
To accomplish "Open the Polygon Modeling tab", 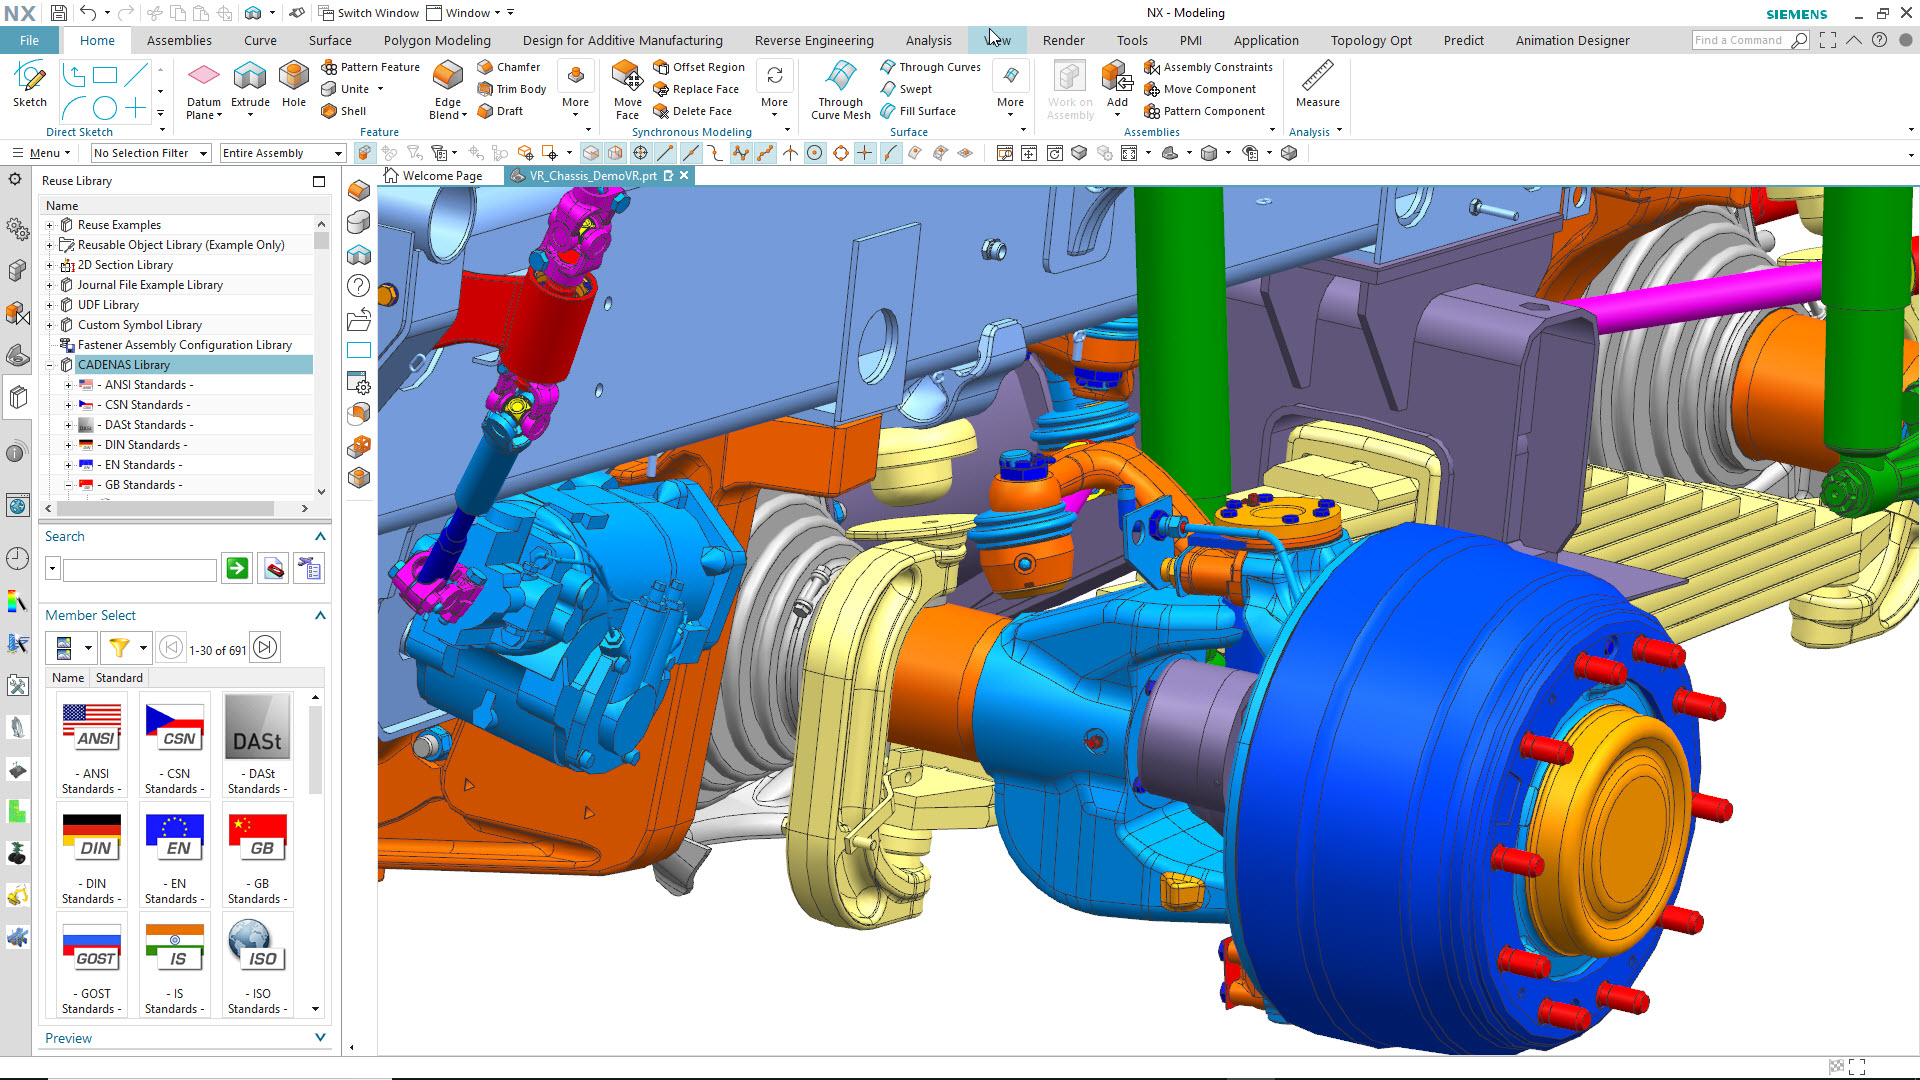I will pyautogui.click(x=437, y=40).
